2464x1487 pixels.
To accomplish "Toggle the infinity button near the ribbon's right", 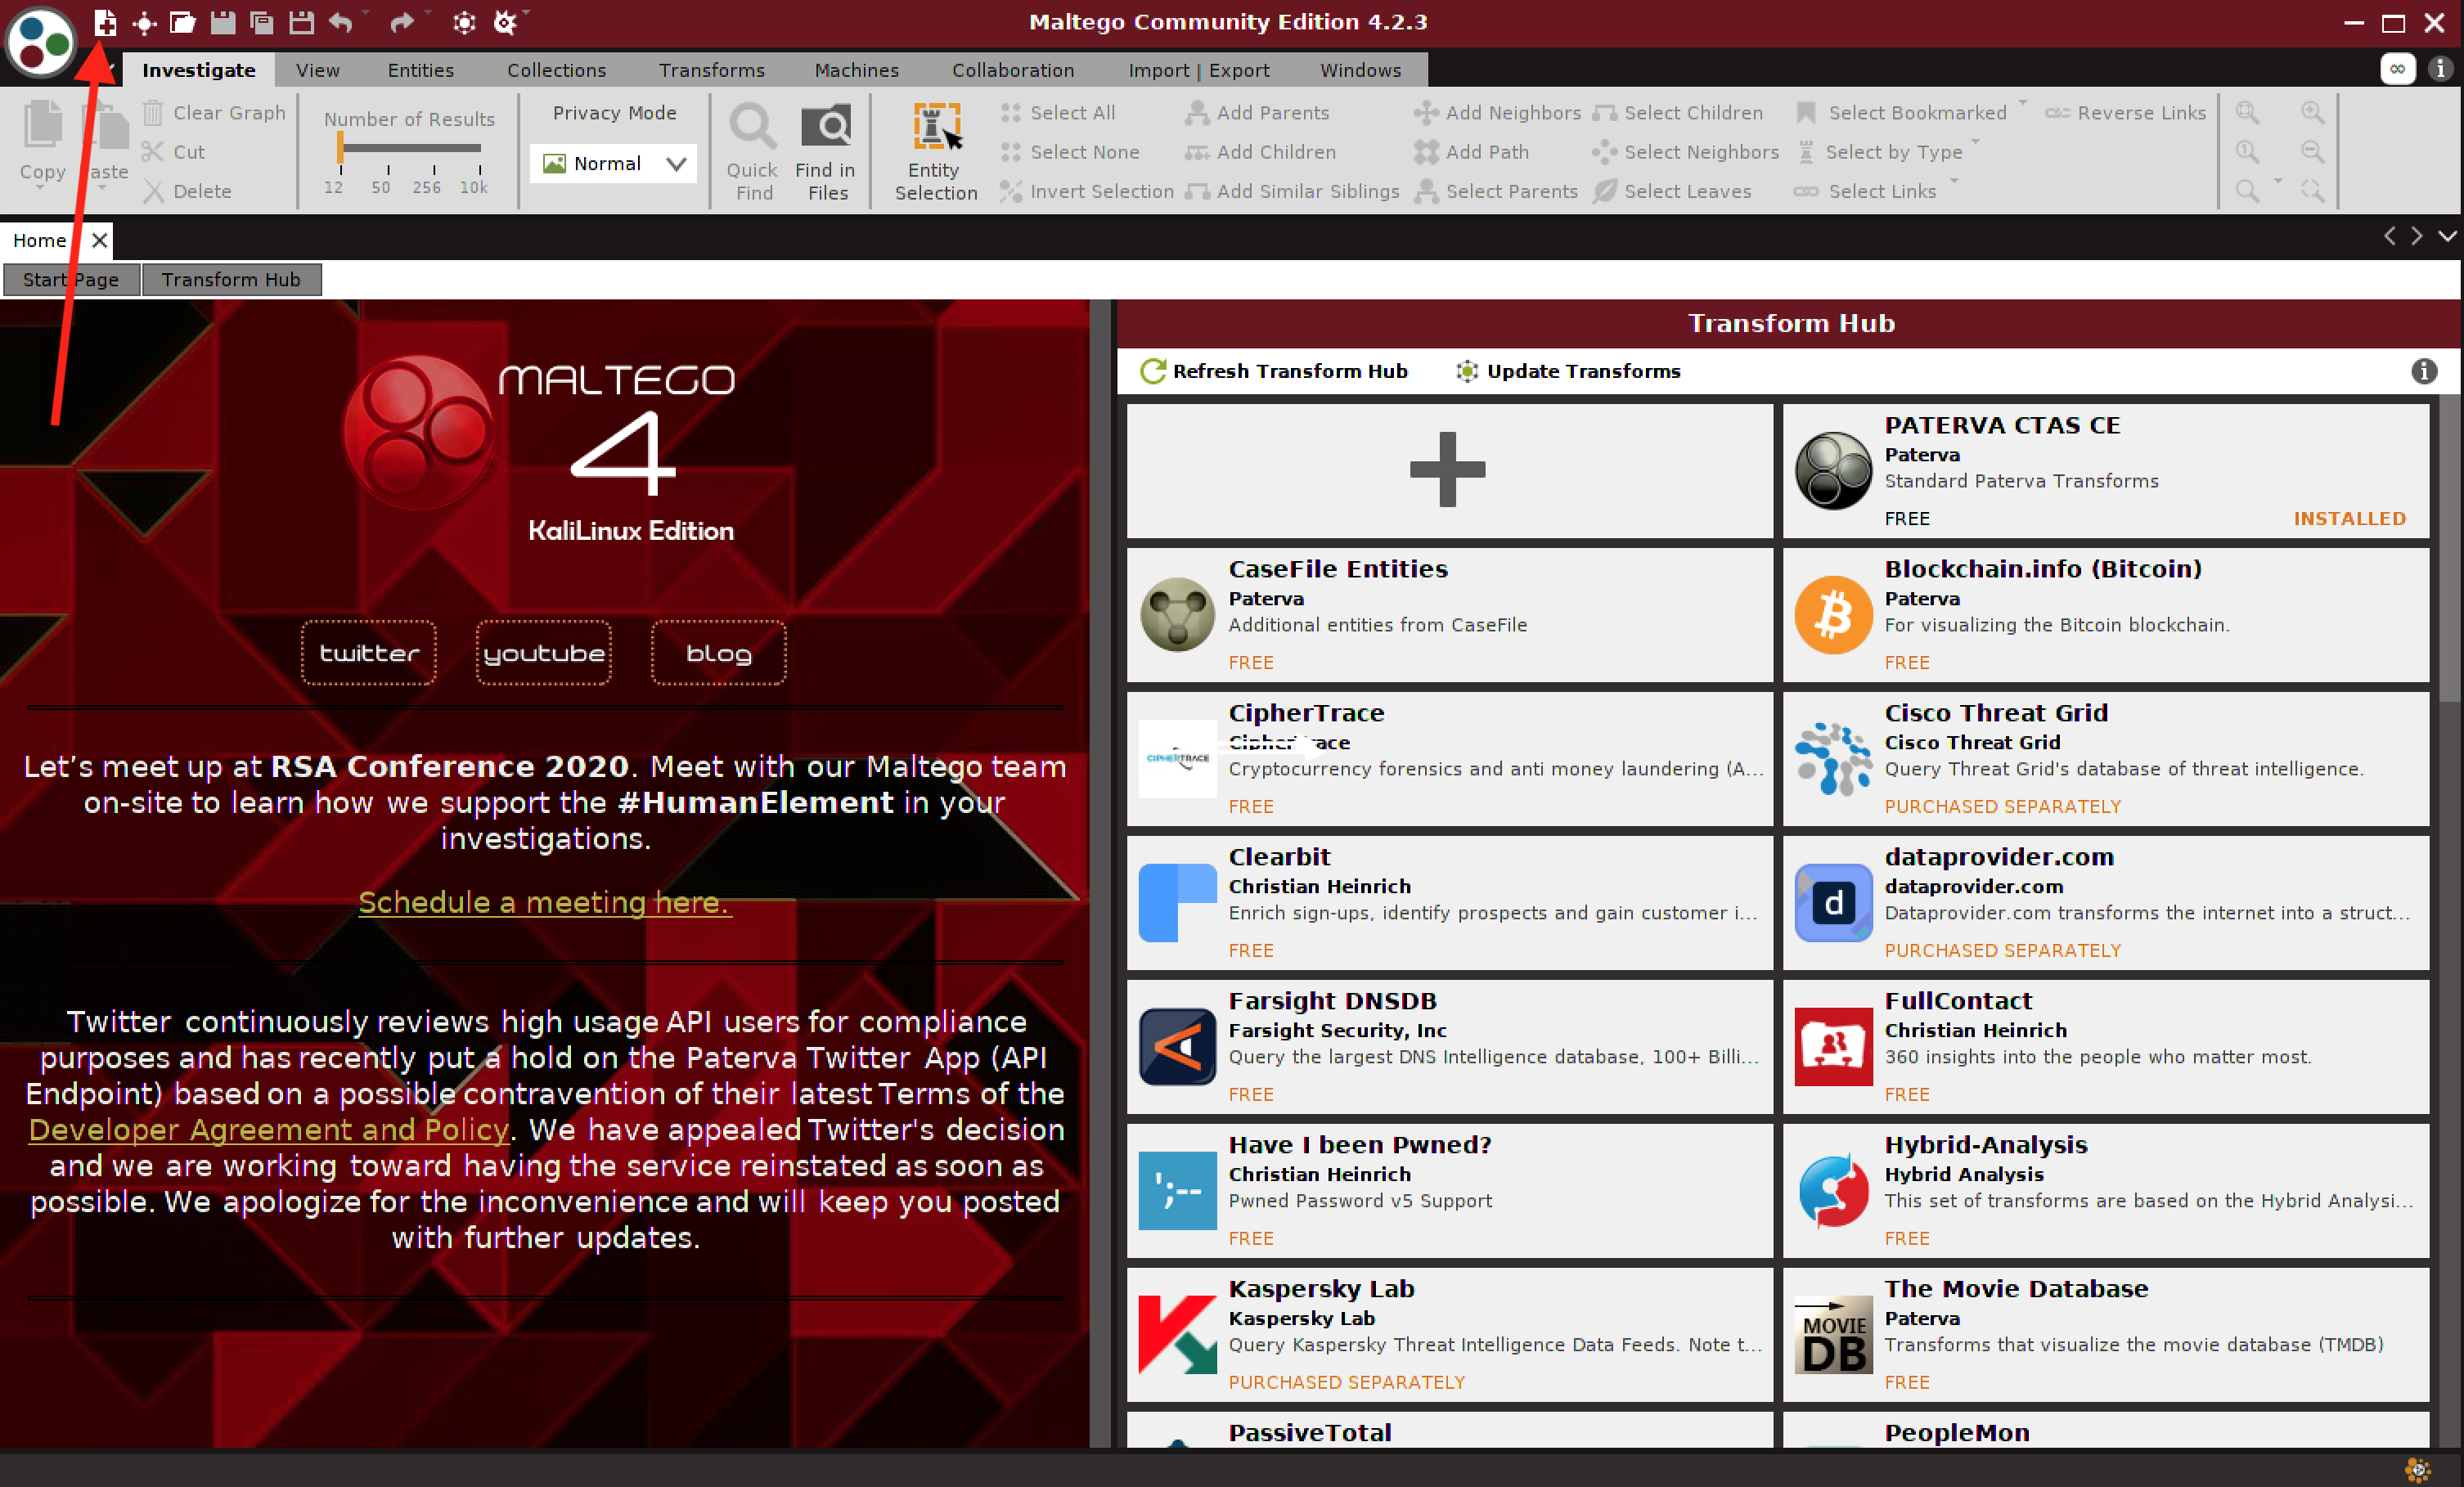I will (x=2397, y=69).
